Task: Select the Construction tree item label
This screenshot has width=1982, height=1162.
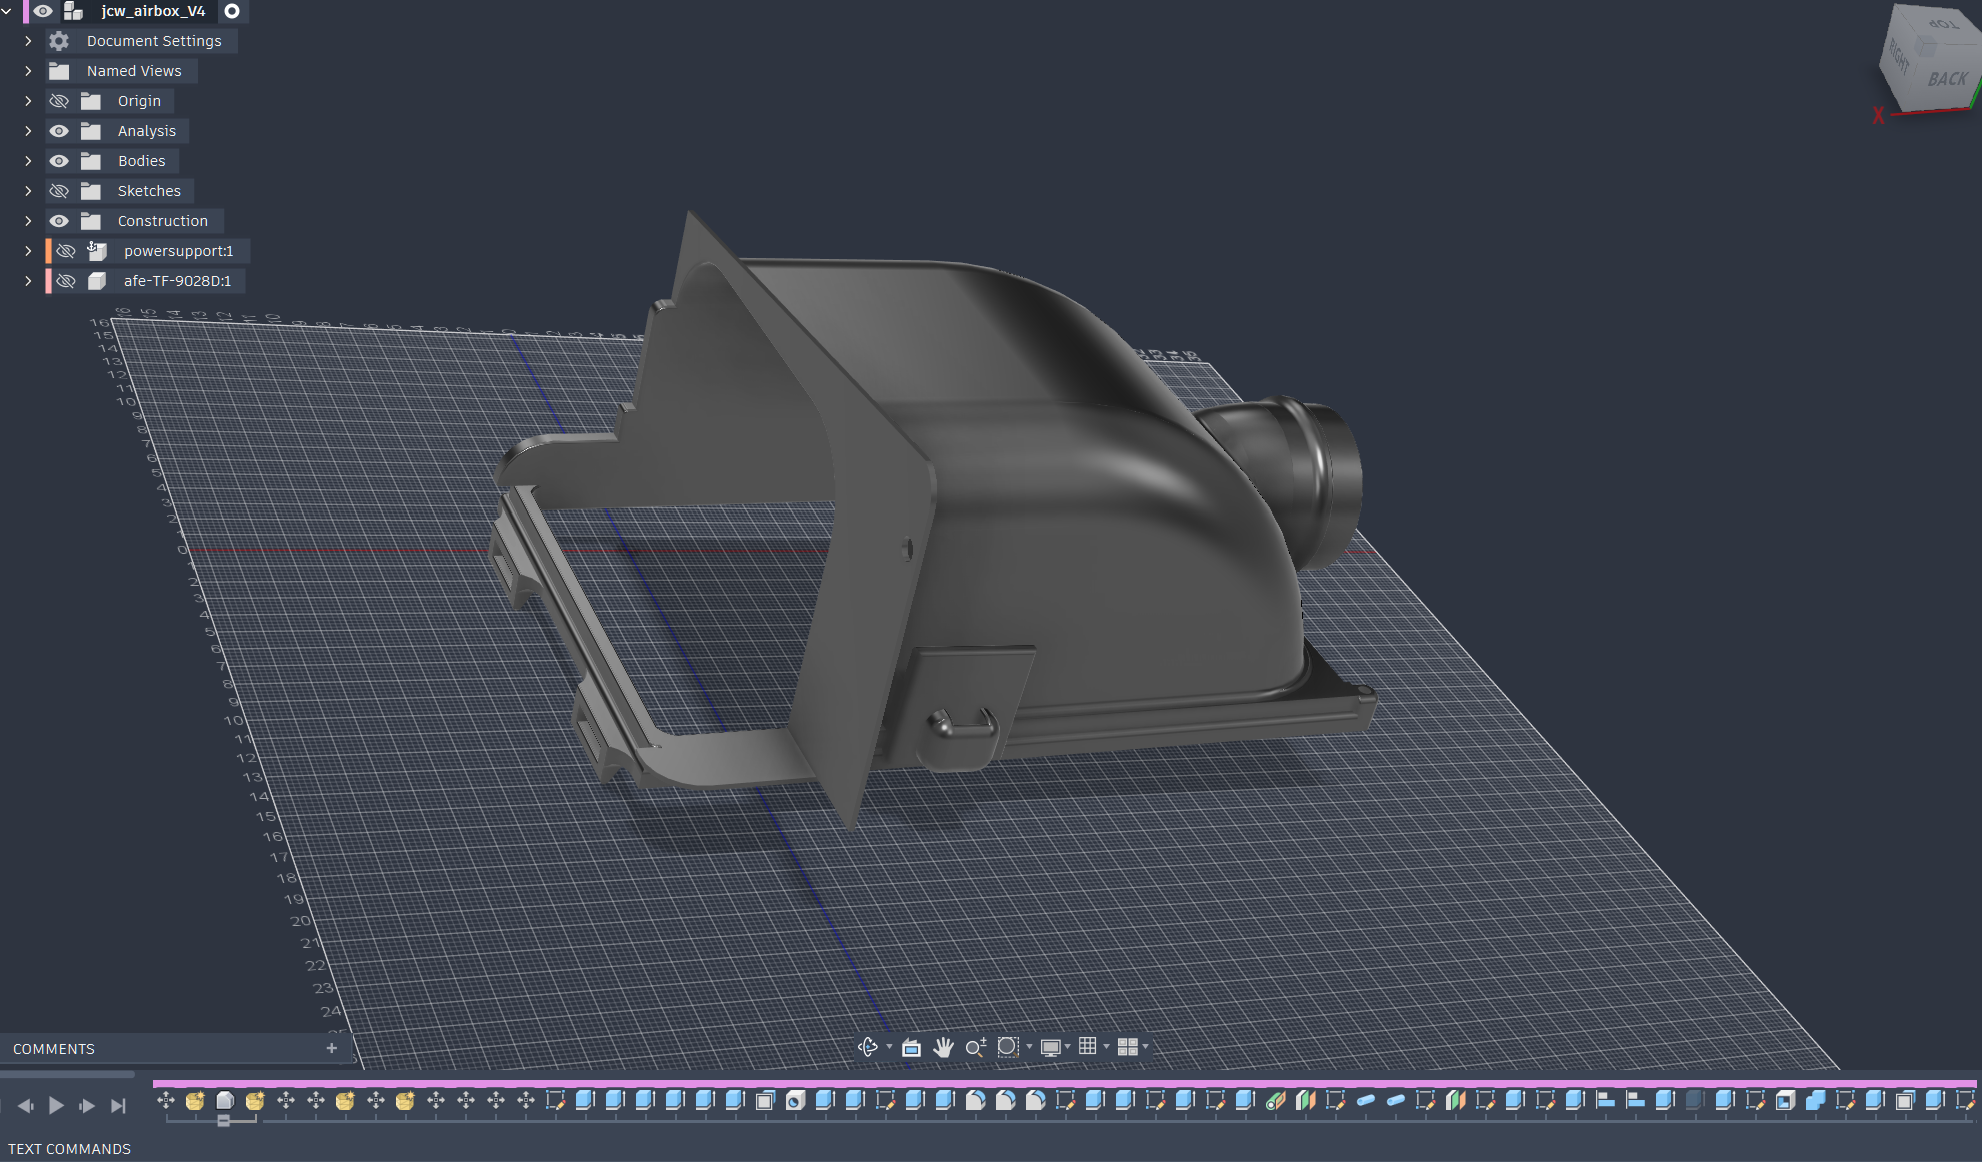Action: click(x=163, y=221)
